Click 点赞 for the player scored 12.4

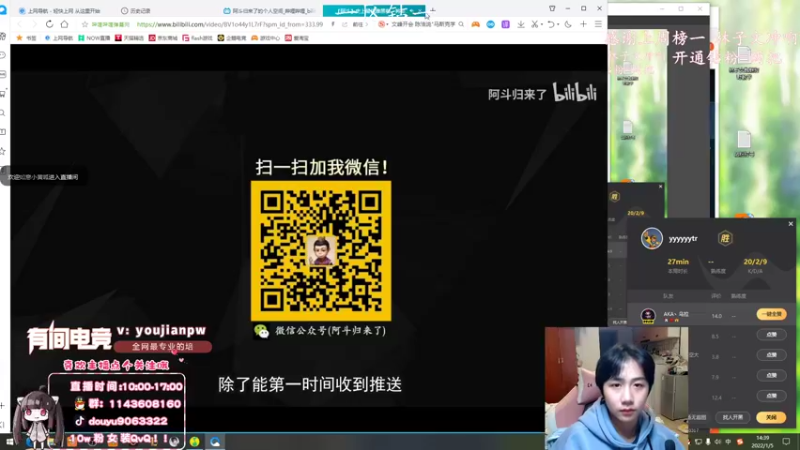pyautogui.click(x=771, y=395)
